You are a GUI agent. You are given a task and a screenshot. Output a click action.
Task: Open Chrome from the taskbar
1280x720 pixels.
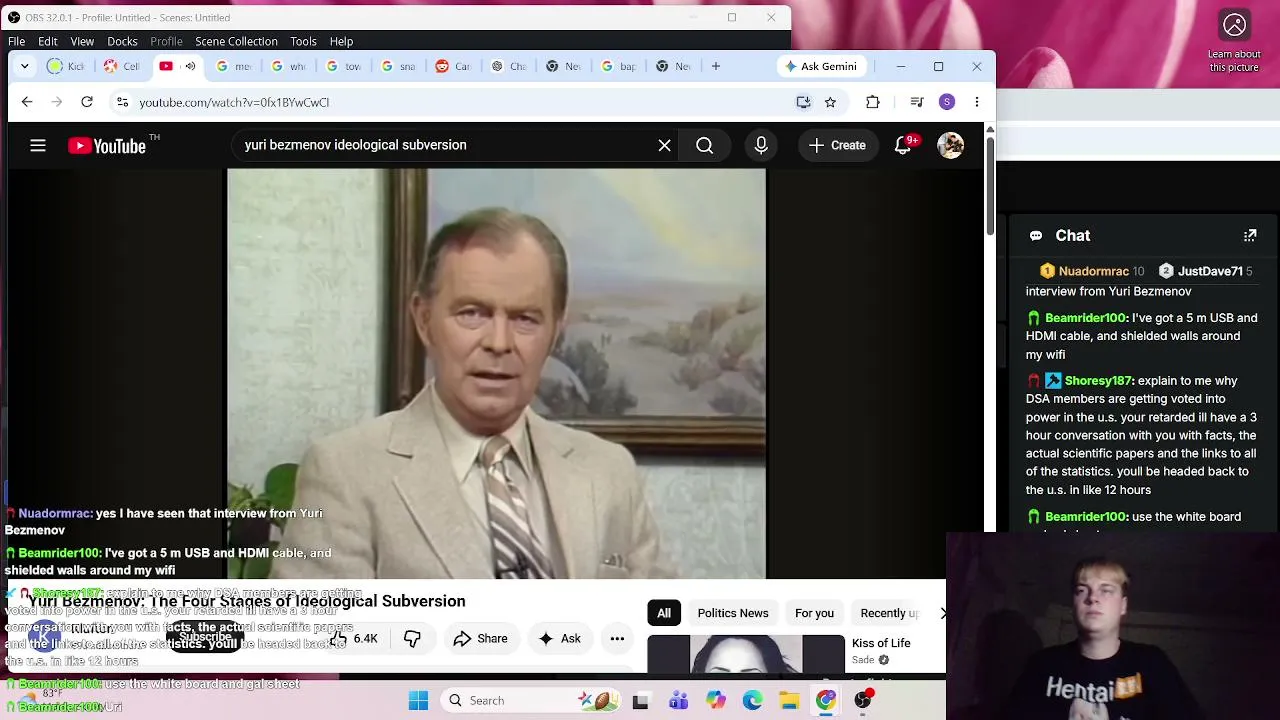826,701
